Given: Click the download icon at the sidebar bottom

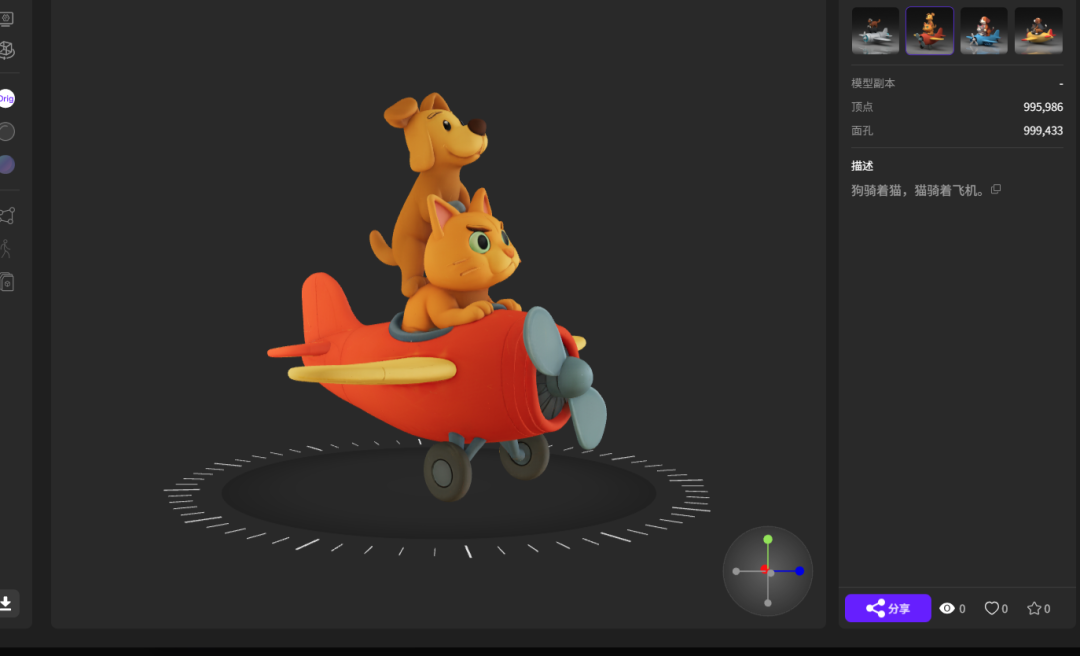Looking at the screenshot, I should click(x=6, y=604).
